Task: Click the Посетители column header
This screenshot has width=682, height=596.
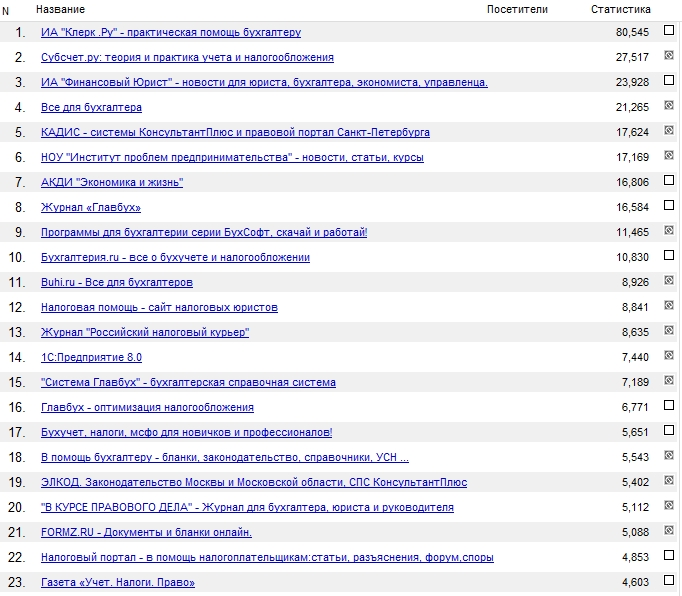Action: point(517,10)
